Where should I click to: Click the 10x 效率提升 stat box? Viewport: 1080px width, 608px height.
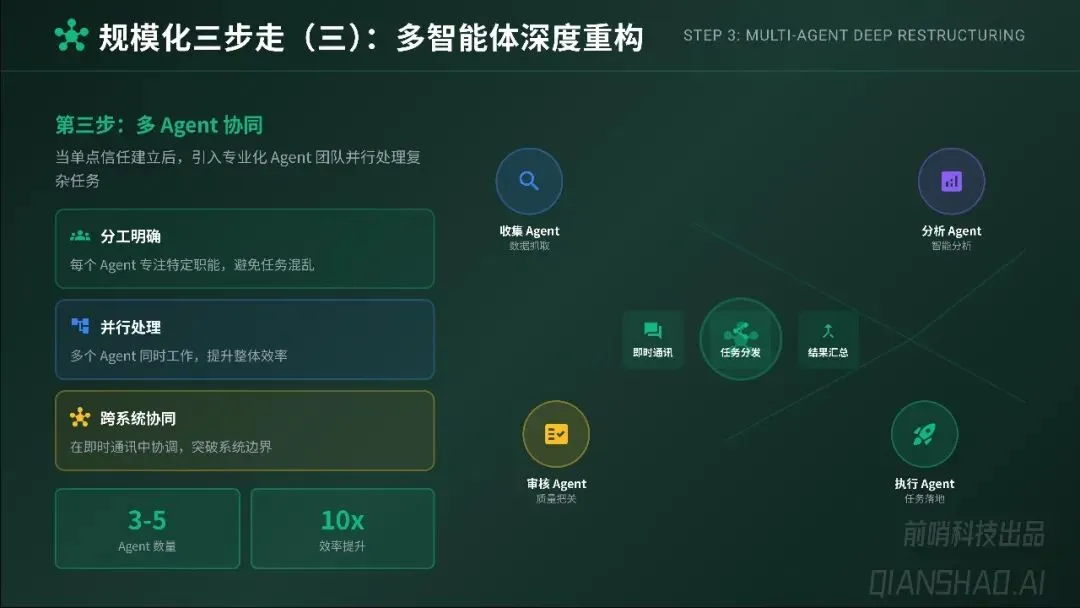tap(342, 528)
